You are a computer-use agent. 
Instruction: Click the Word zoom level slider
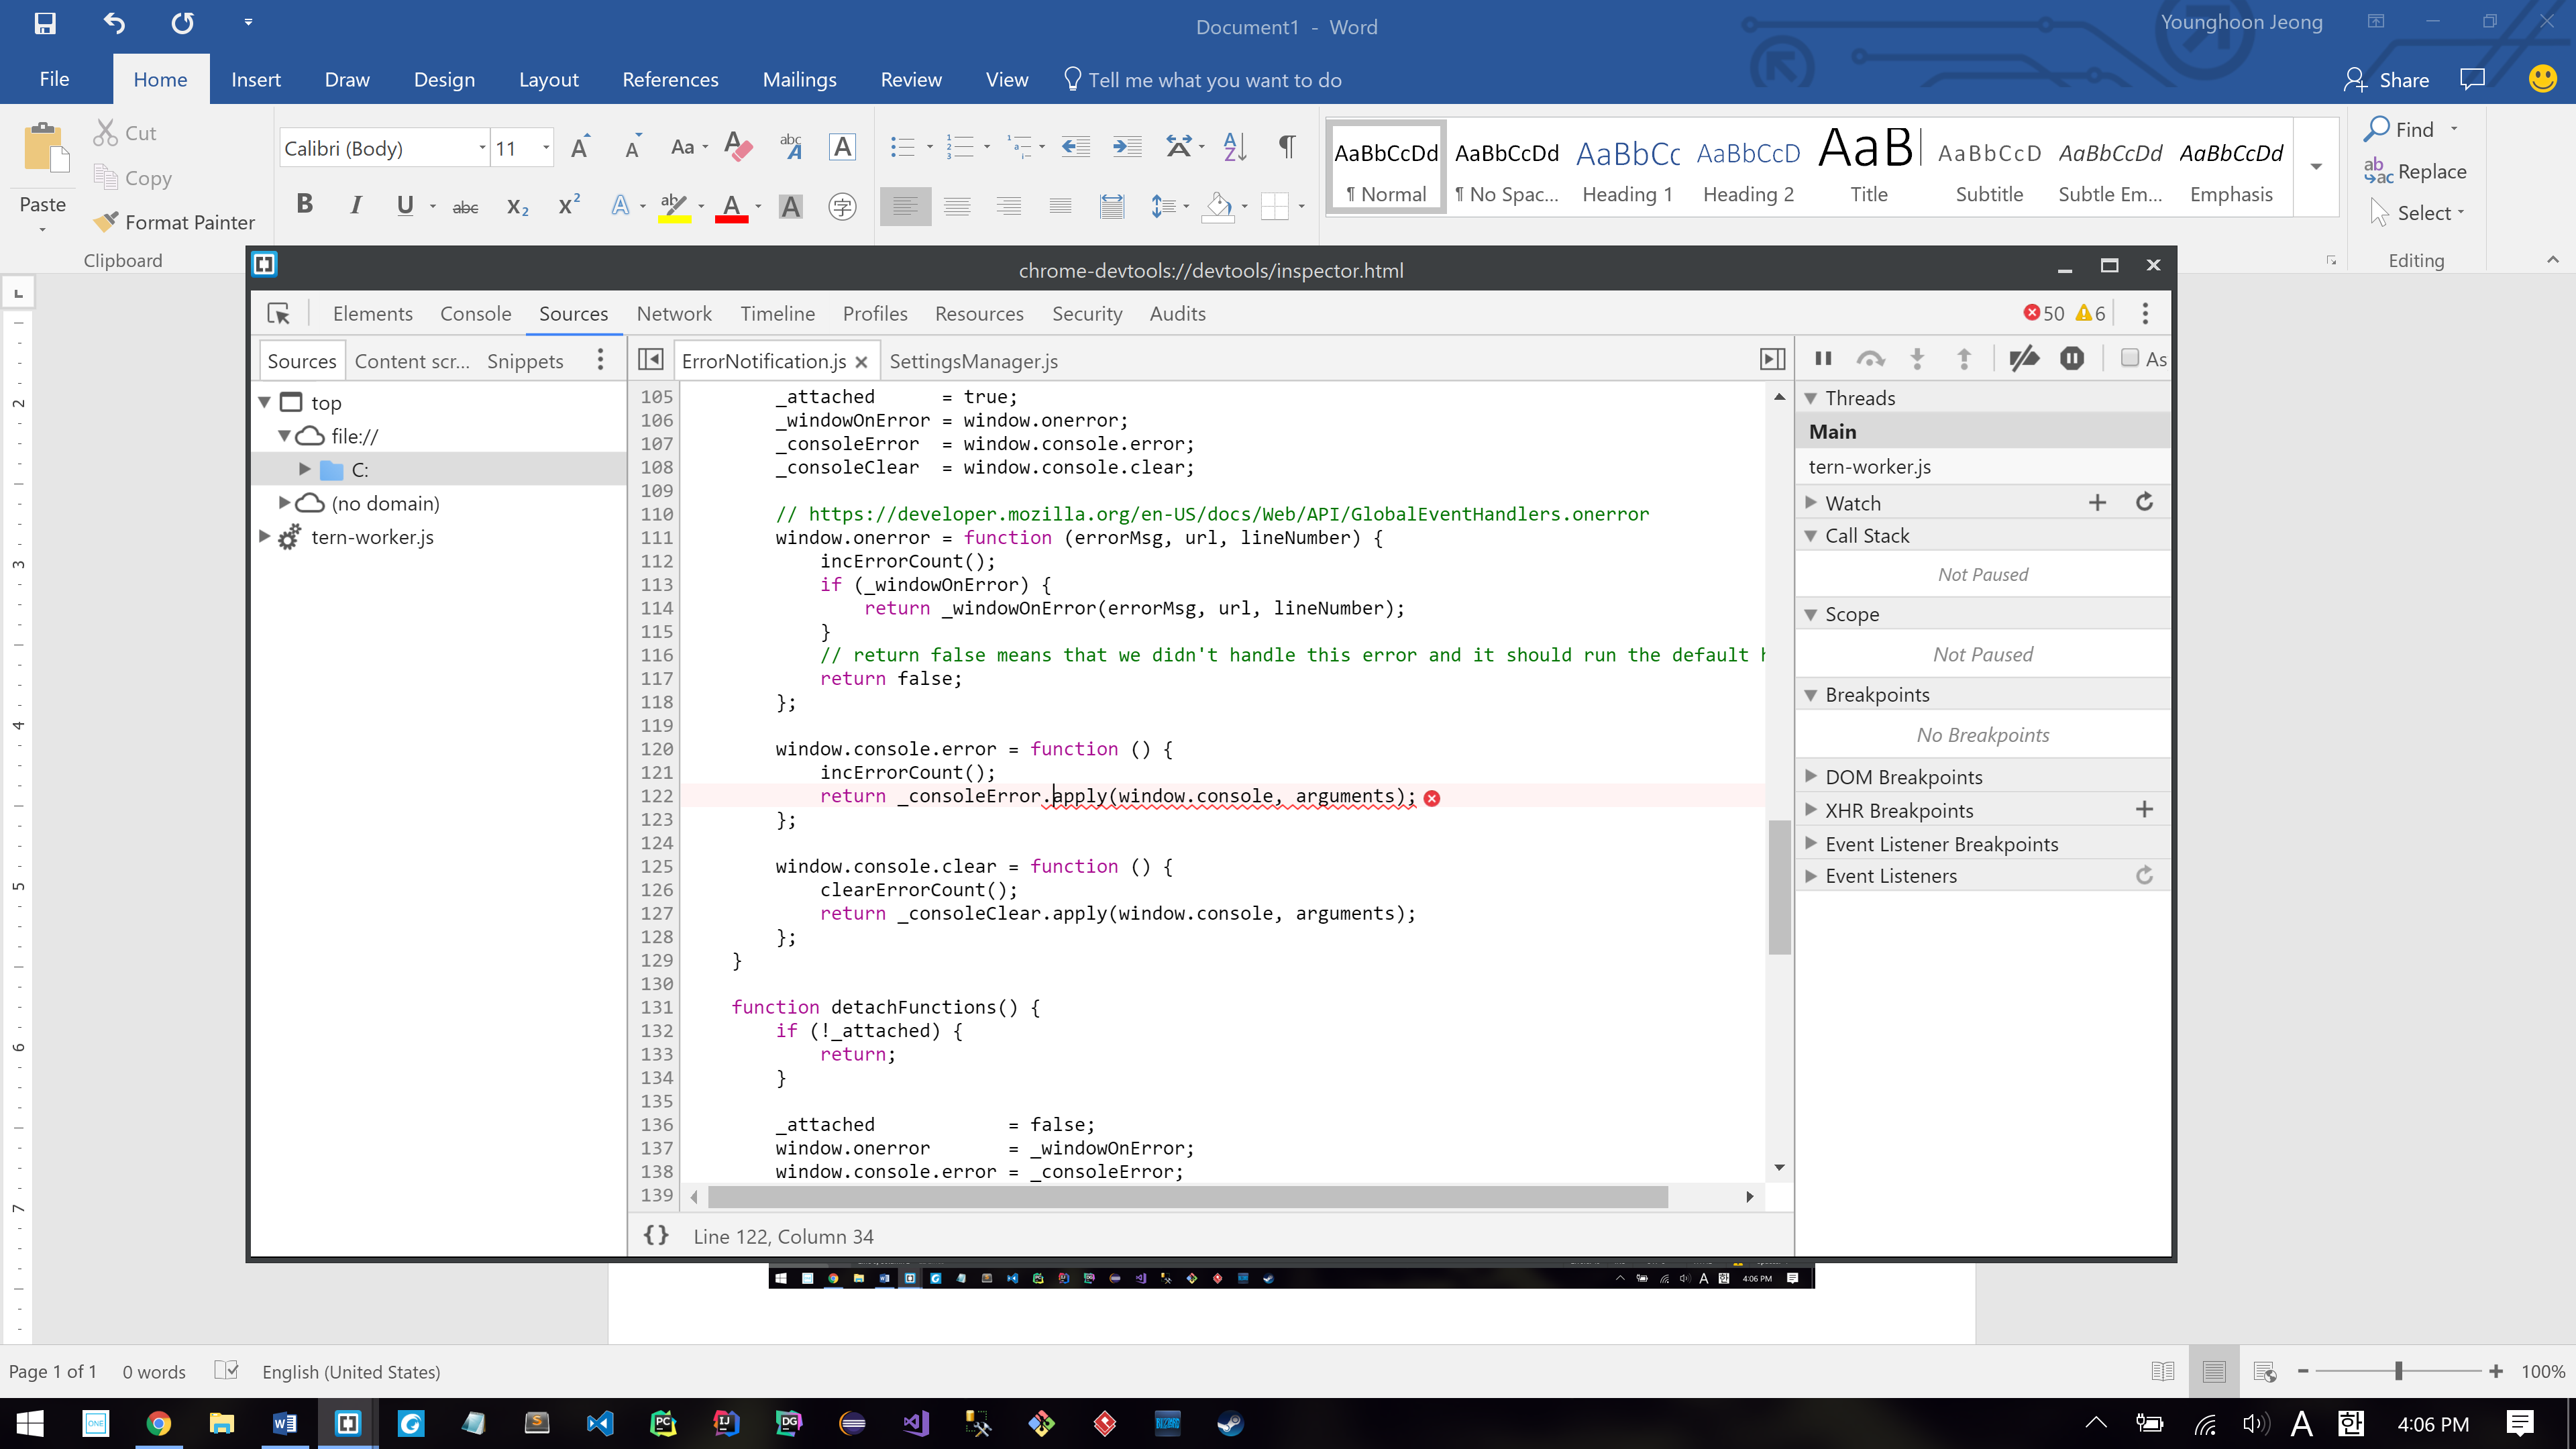point(2398,1371)
